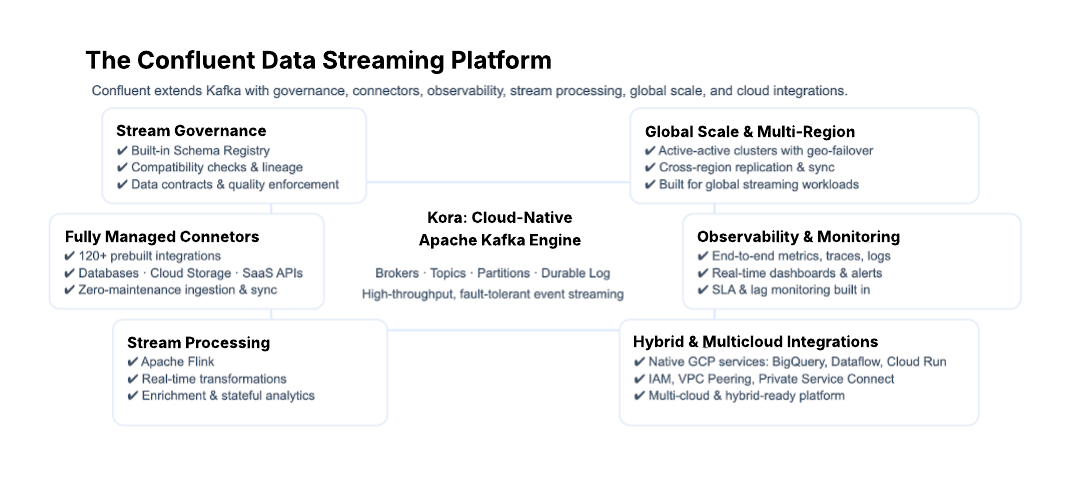Click 'Active-active clusters with geo-failover' line
Viewport: 1080px width, 480px height.
coord(766,150)
